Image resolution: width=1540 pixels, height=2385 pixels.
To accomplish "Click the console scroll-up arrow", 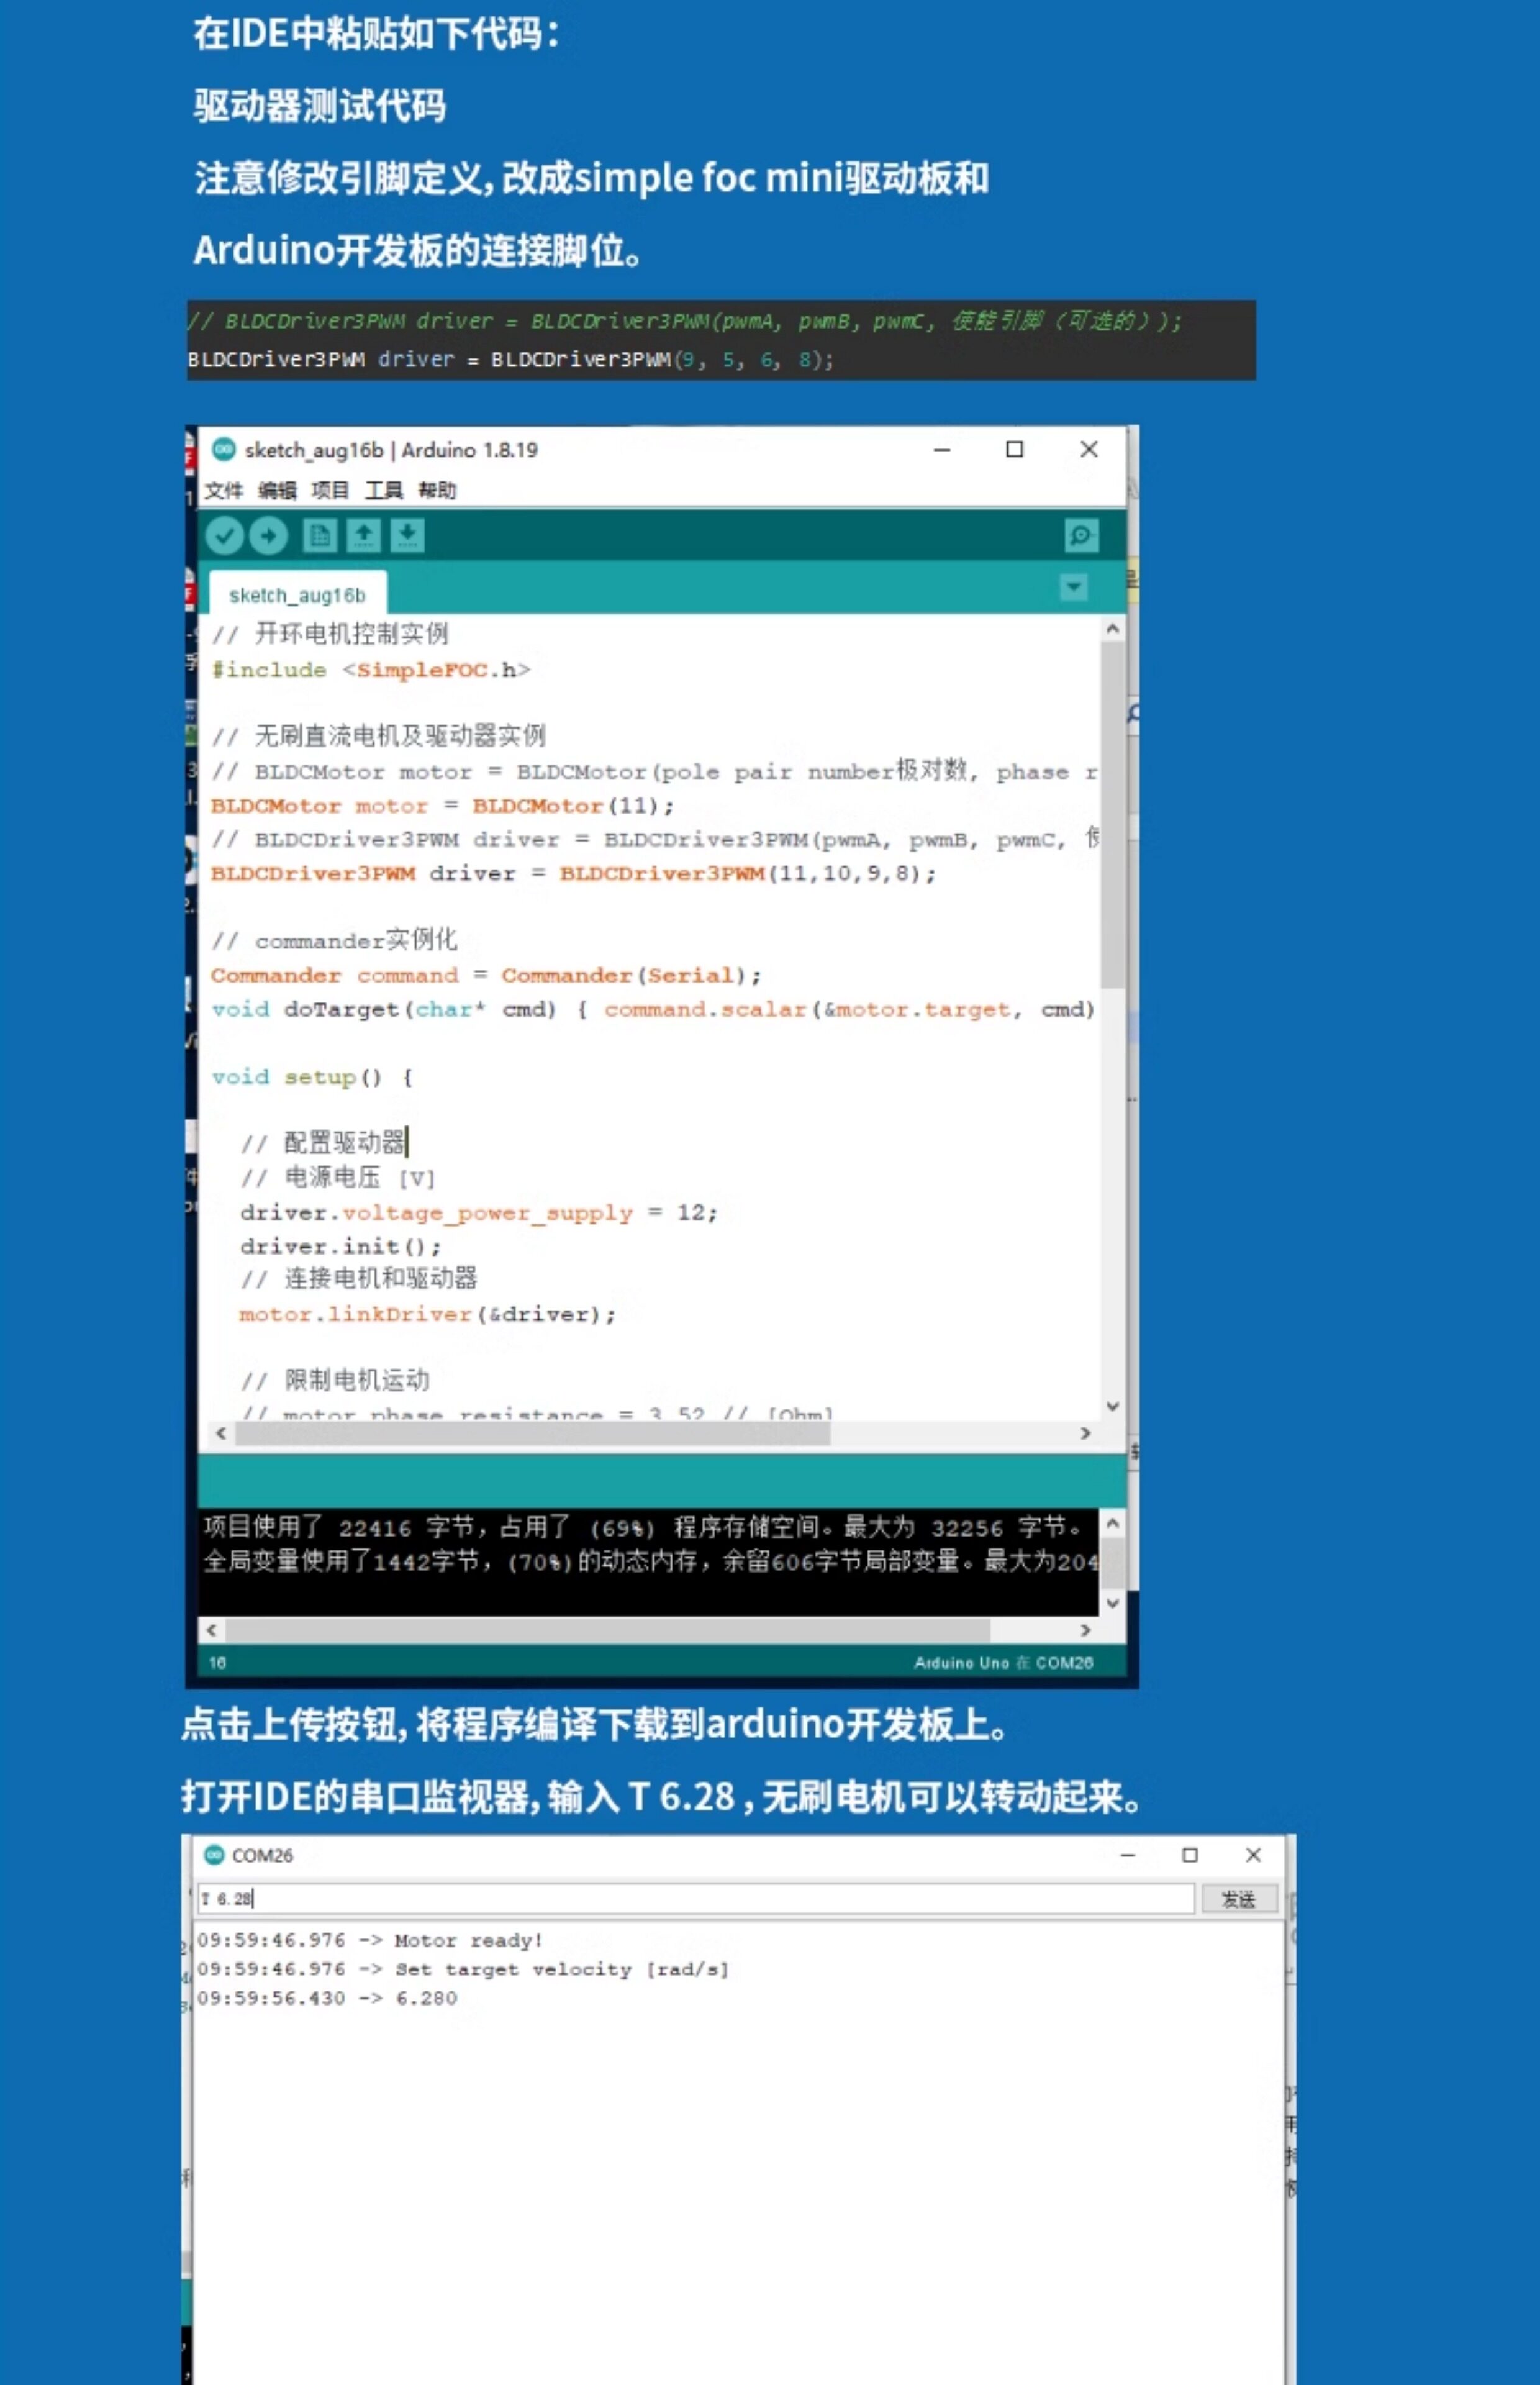I will (1112, 1523).
